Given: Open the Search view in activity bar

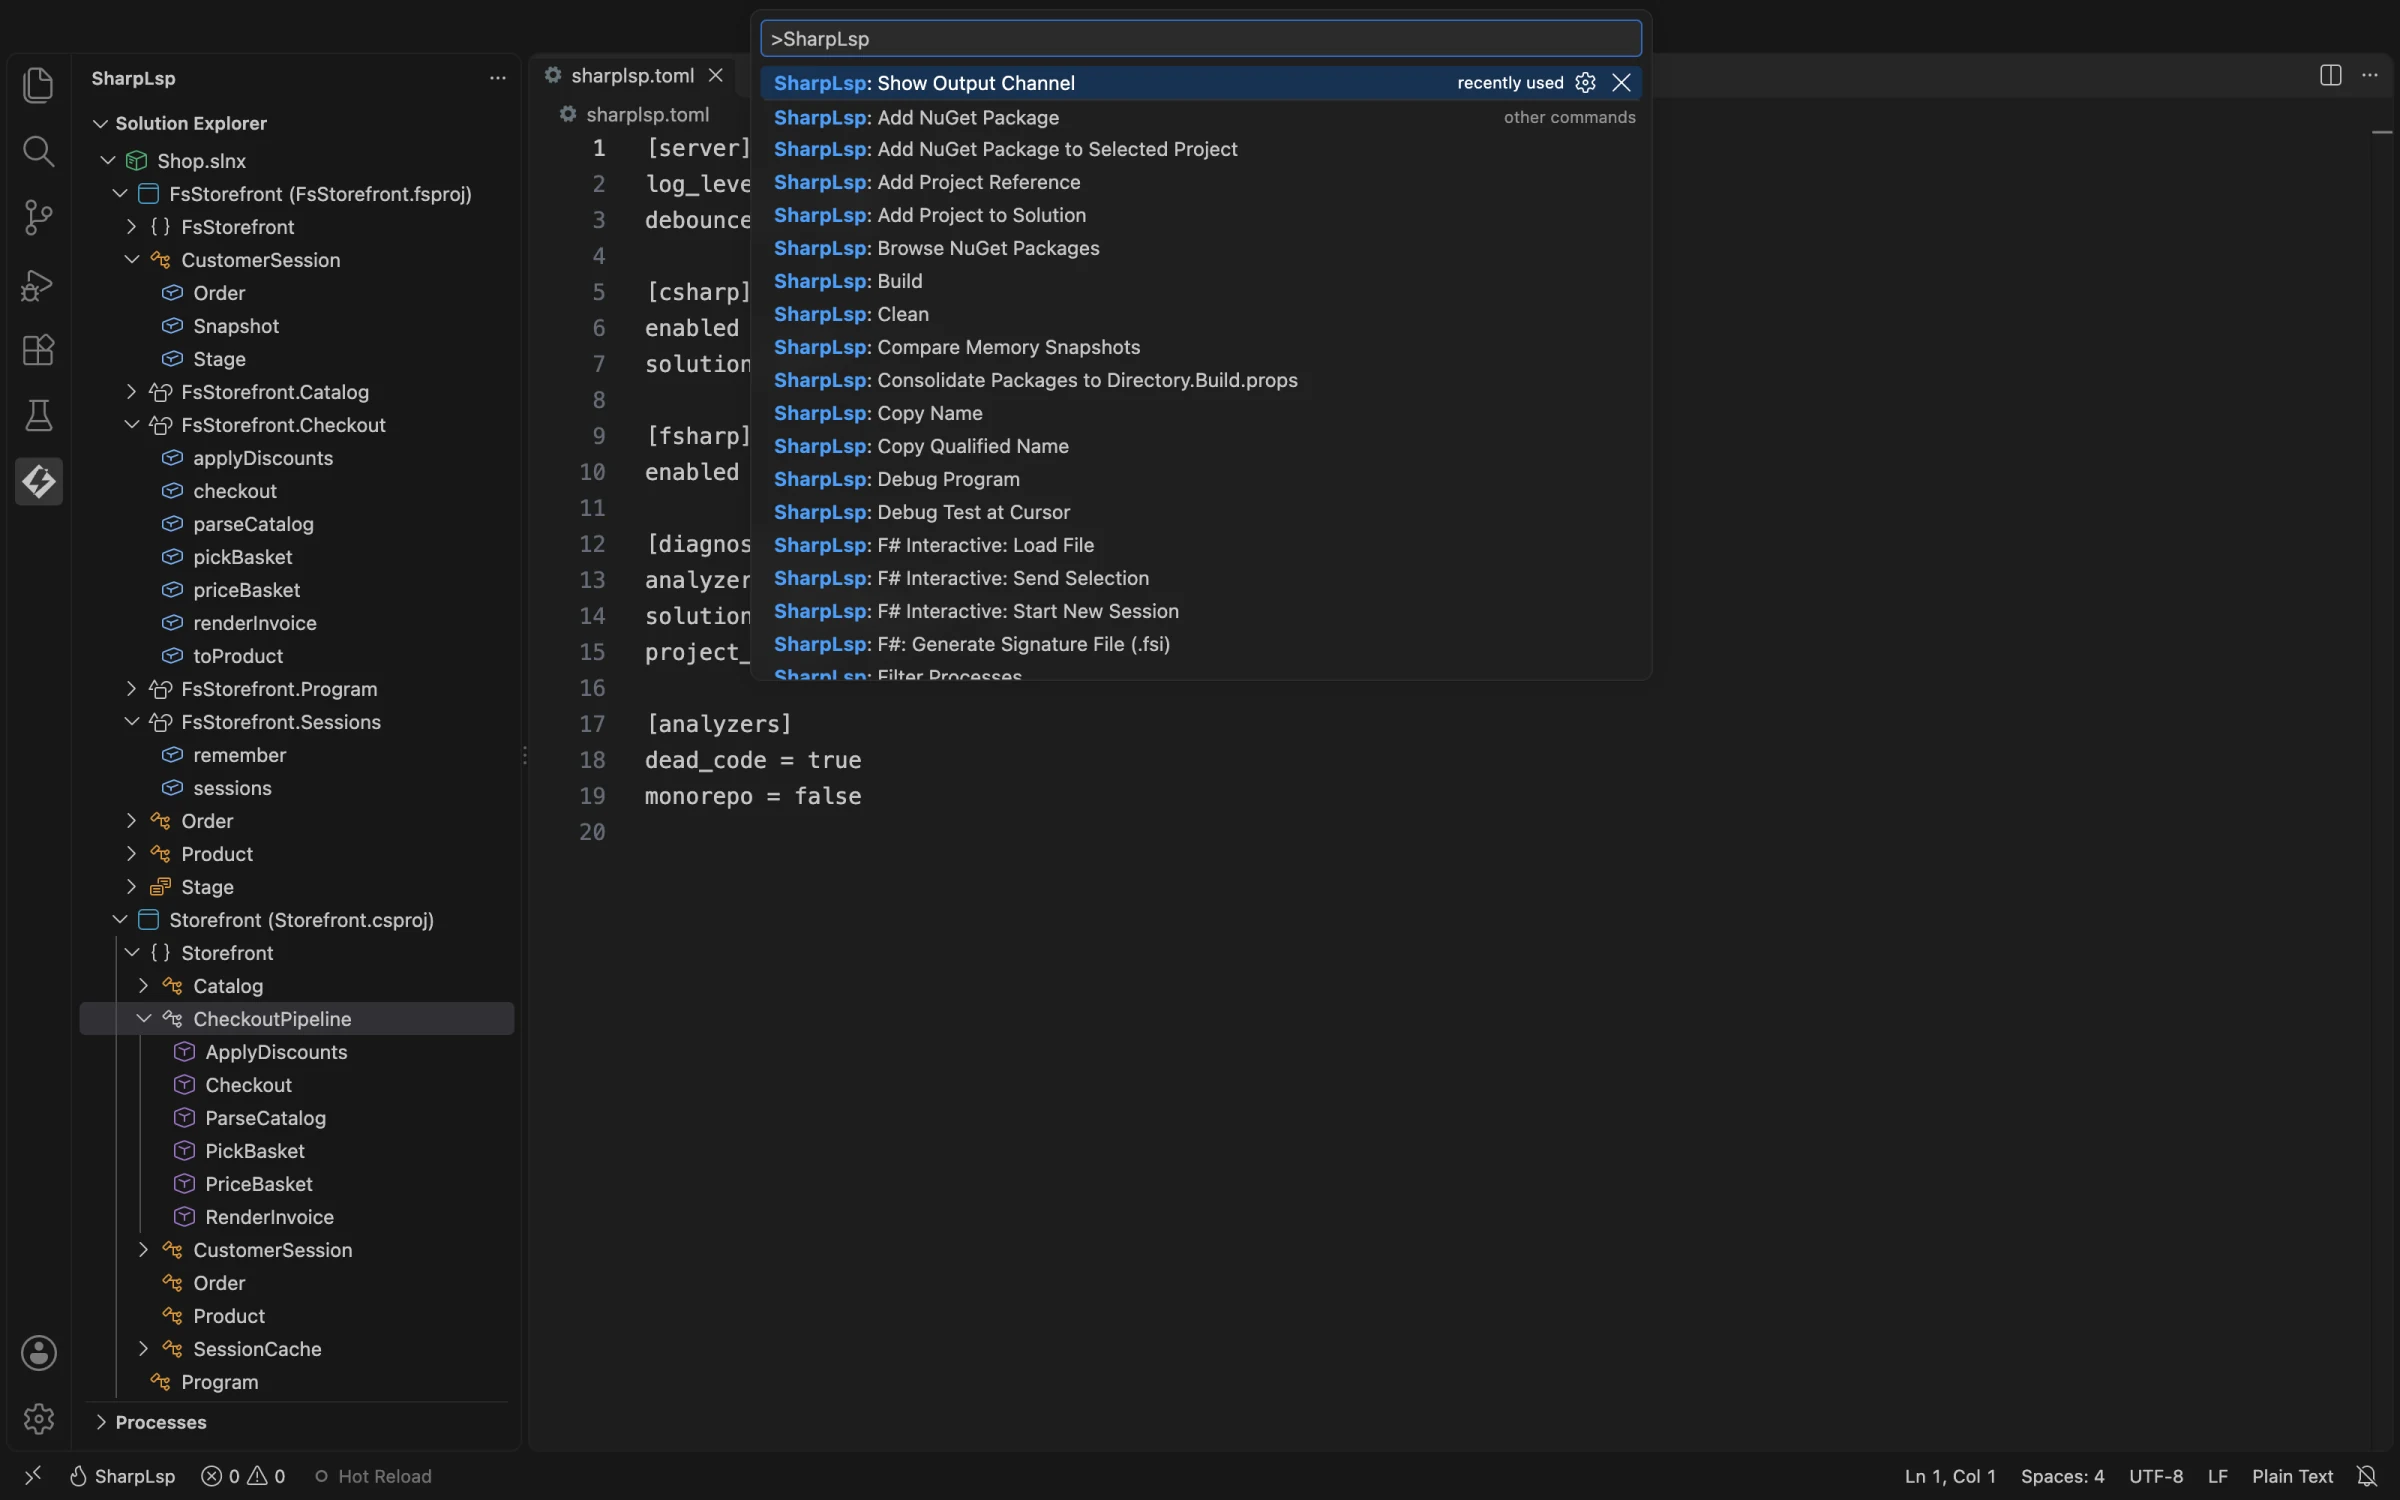Looking at the screenshot, I should 38,151.
